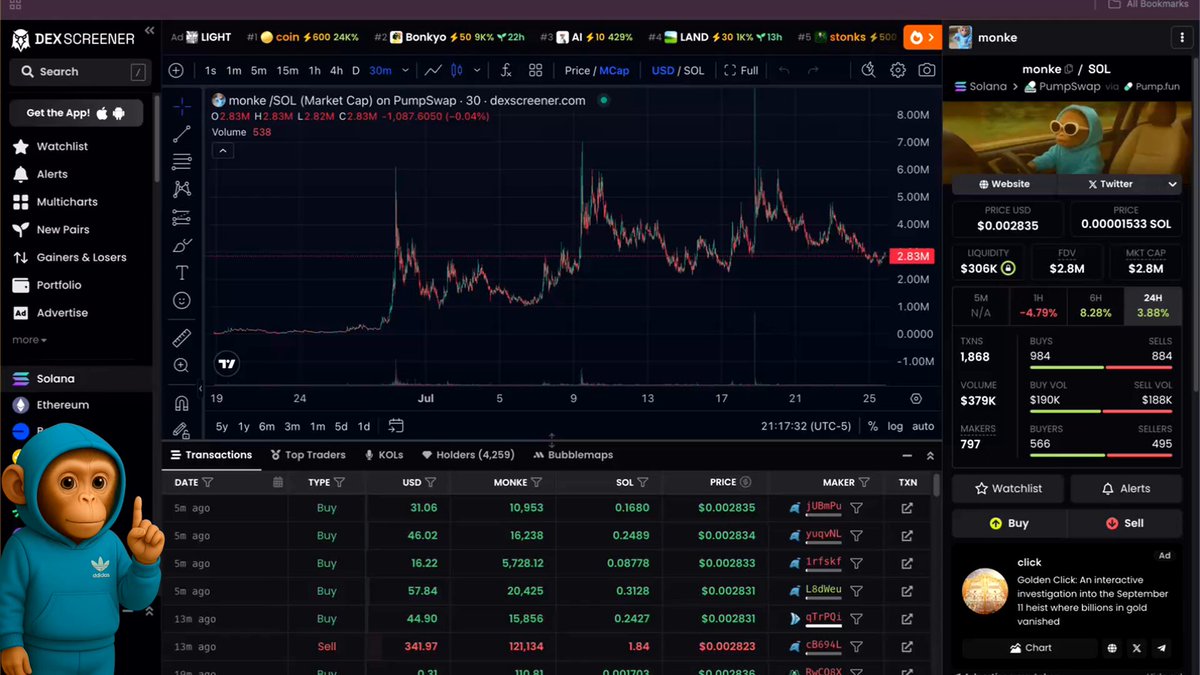Image resolution: width=1200 pixels, height=675 pixels.
Task: Open external link for jUBmPu transaction
Action: coord(907,508)
